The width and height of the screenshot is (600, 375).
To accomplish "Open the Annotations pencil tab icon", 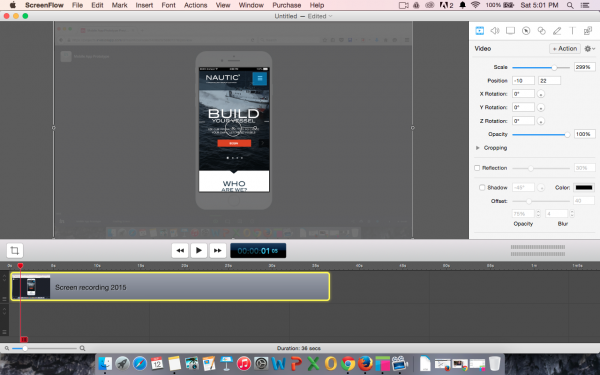I will (x=557, y=31).
